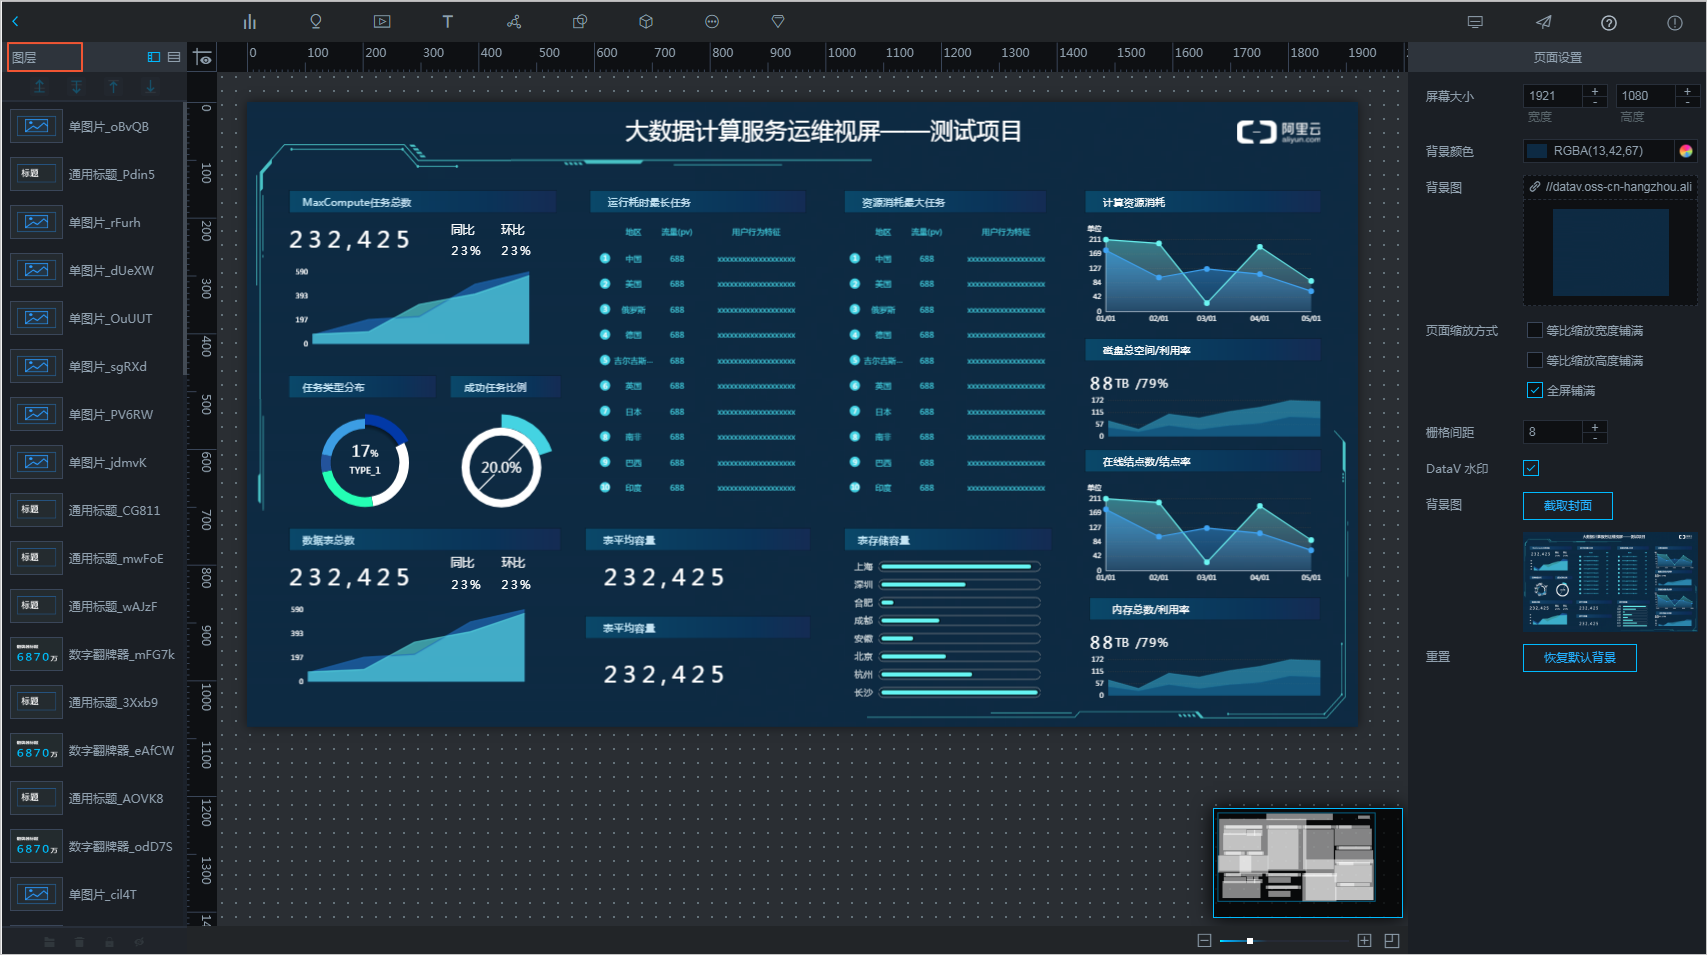Open the relationship network components menu
This screenshot has width=1707, height=955.
tap(514, 21)
